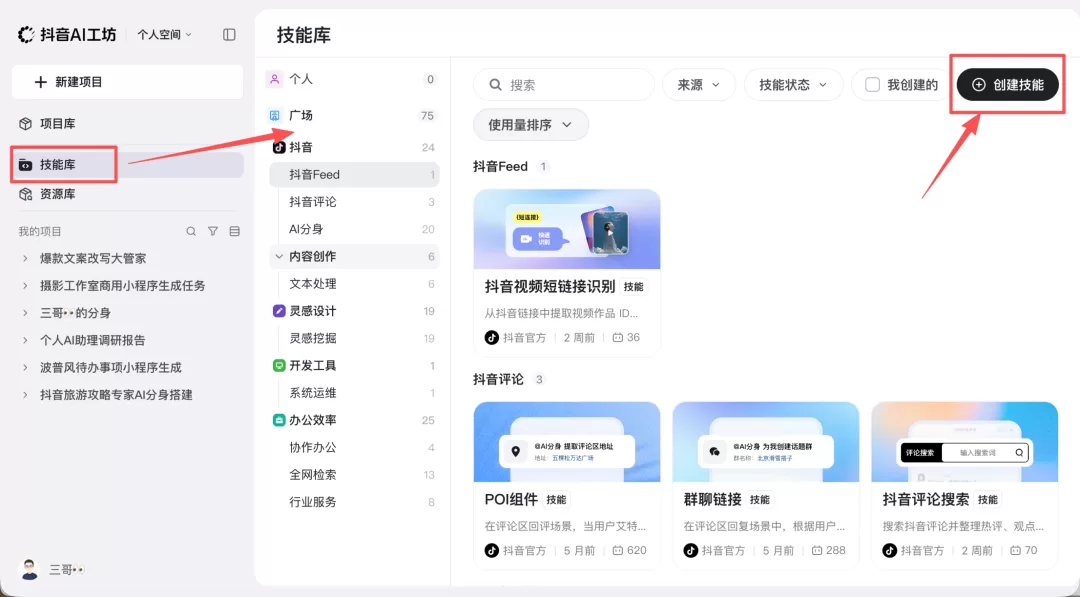This screenshot has height=597, width=1080.
Task: Click the usage count icon showing 620
Action: pos(618,550)
